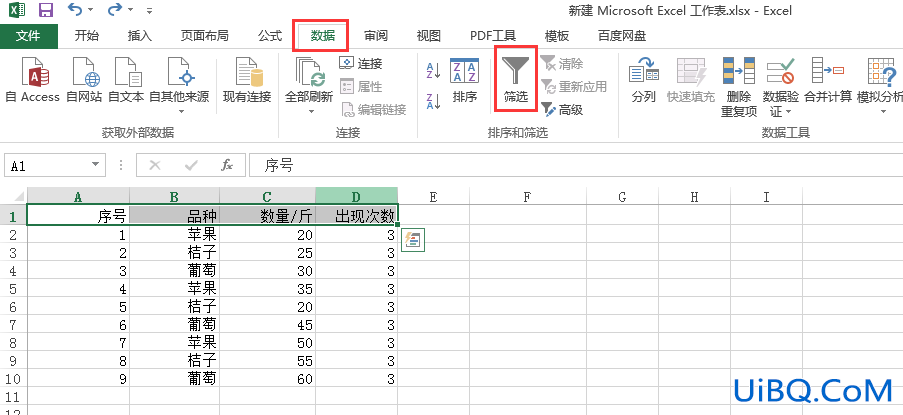Click the 连接 connections button

tap(362, 64)
